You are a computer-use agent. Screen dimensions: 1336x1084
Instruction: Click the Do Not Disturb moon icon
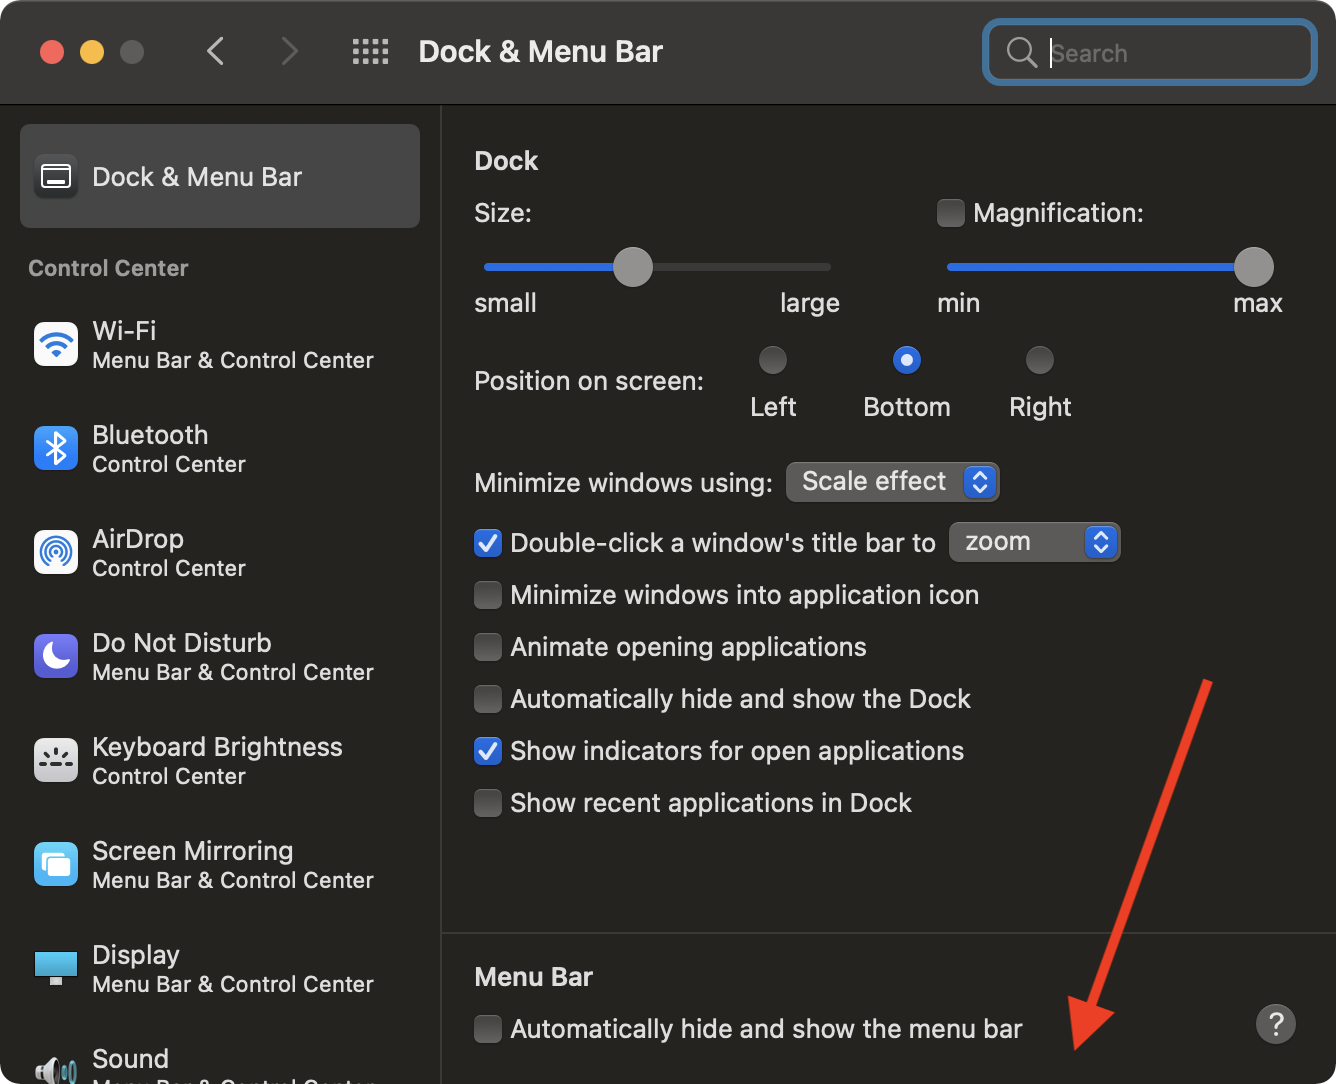click(x=56, y=657)
